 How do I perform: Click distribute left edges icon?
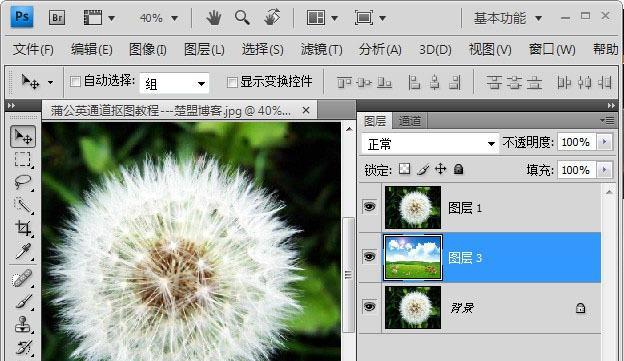pos(564,82)
